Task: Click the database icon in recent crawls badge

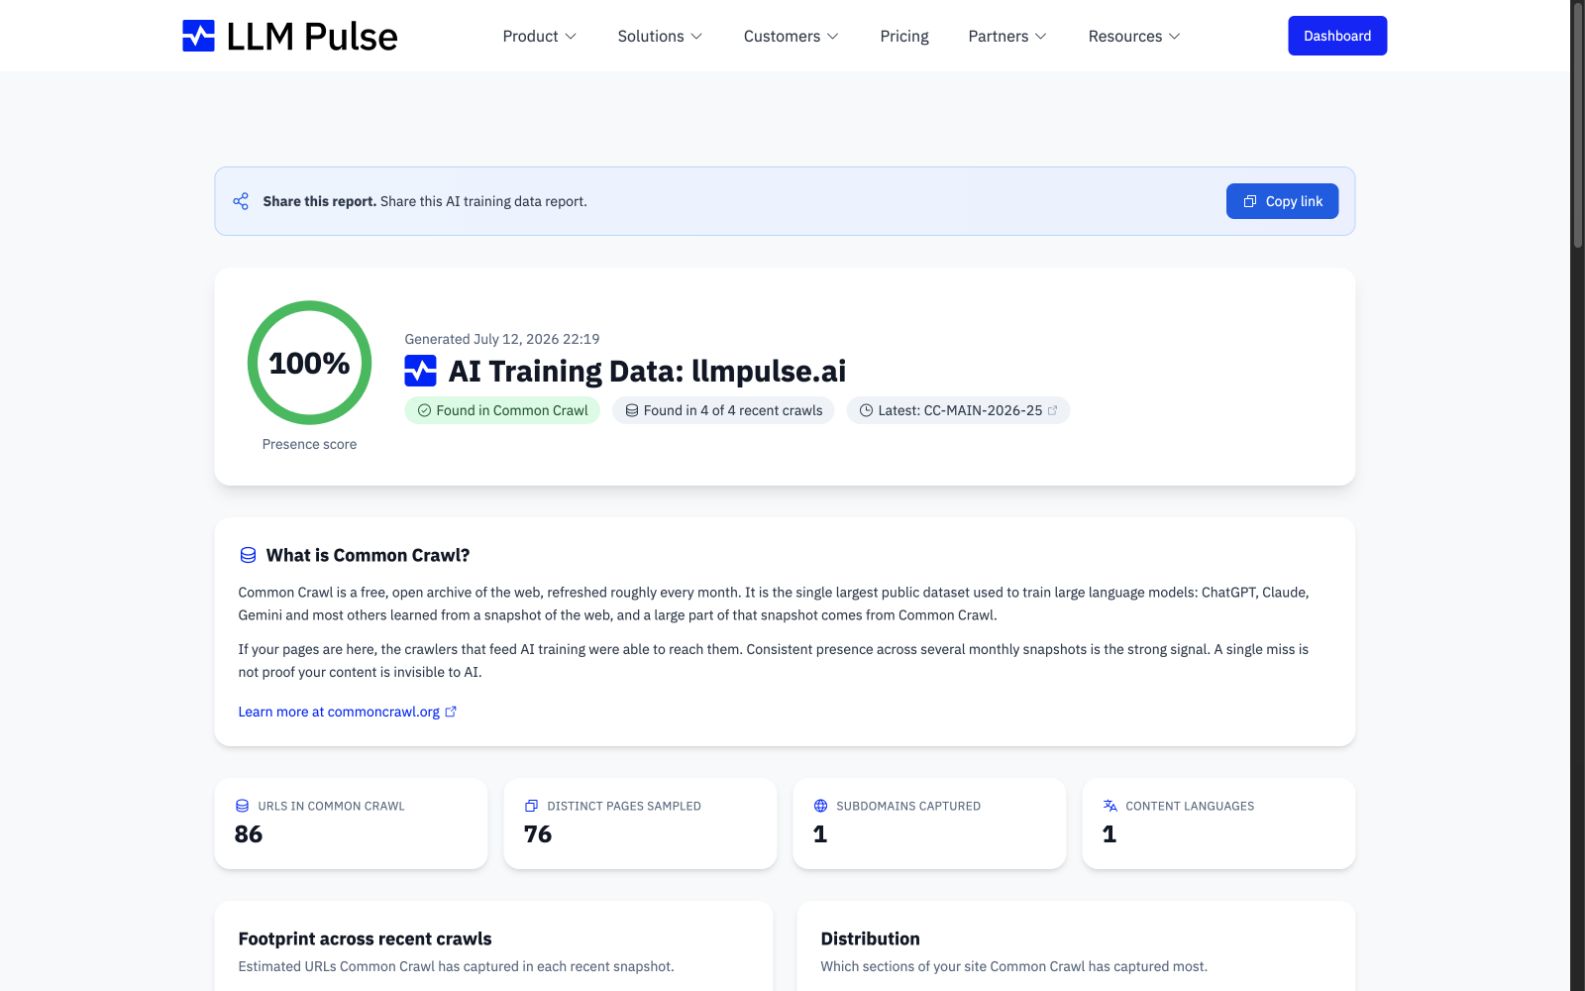Action: [632, 410]
